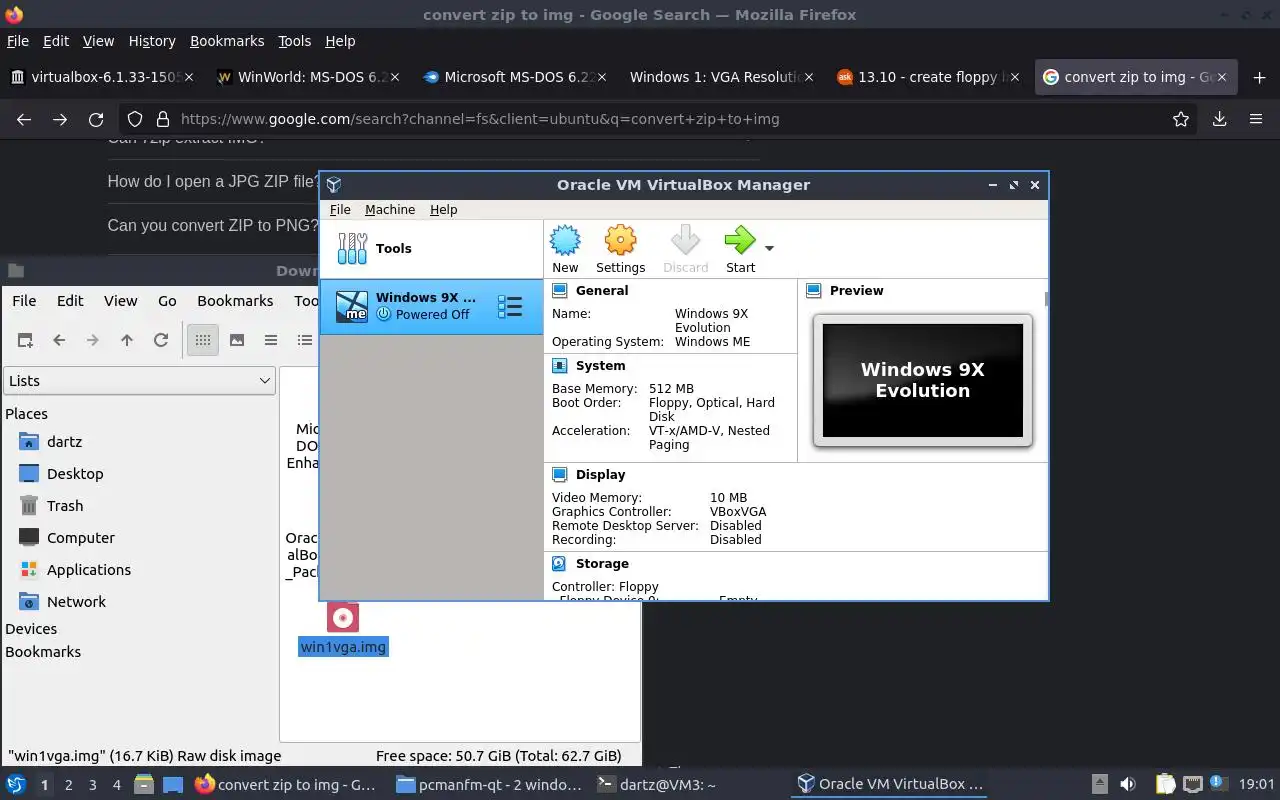1280x800 pixels.
Task: Switch to the virtualbox-6.1.33 tab
Action: coord(101,77)
